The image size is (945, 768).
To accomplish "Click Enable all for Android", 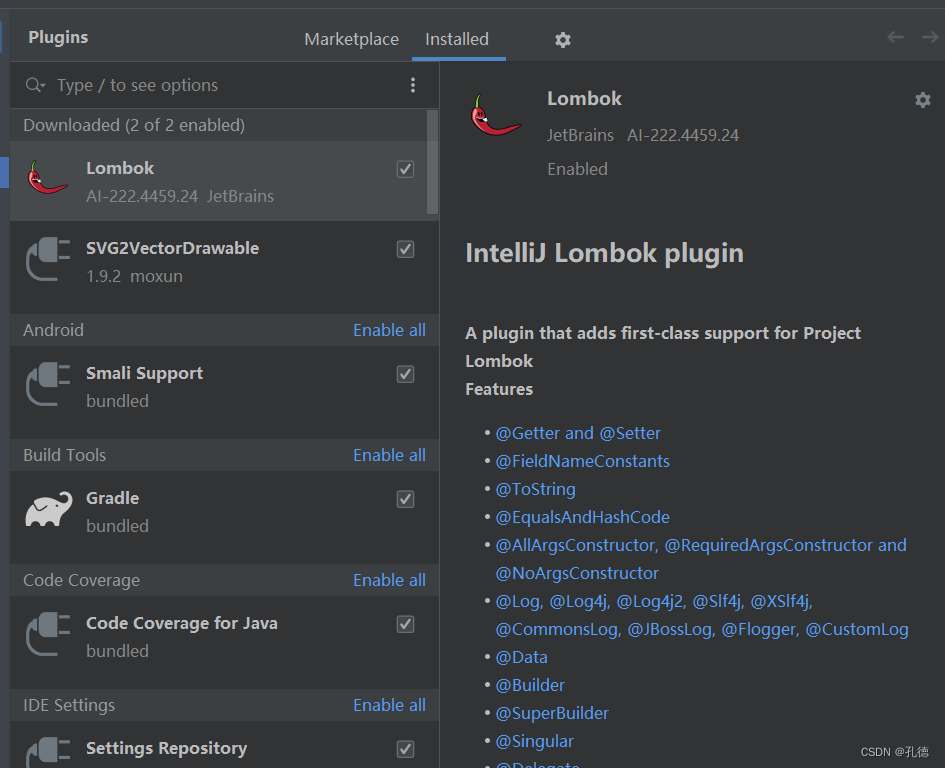I will [x=389, y=330].
